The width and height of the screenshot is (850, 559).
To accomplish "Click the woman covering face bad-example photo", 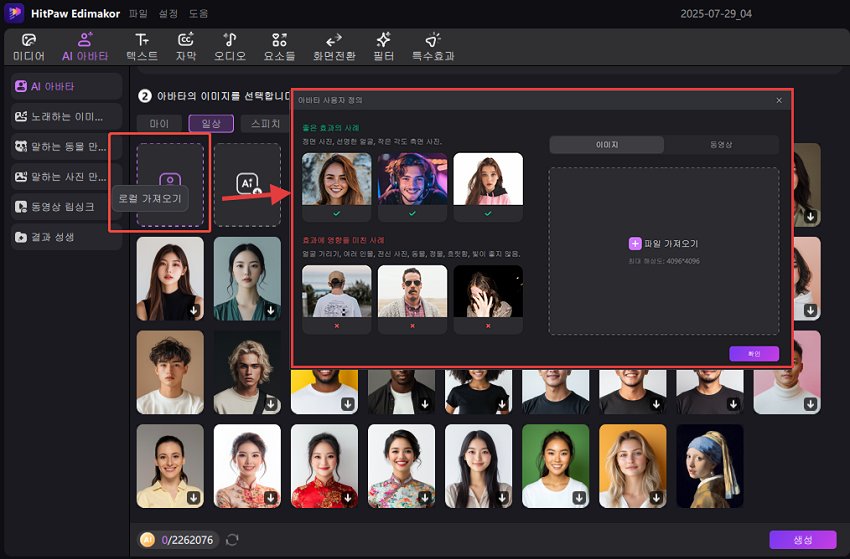I will coord(488,291).
